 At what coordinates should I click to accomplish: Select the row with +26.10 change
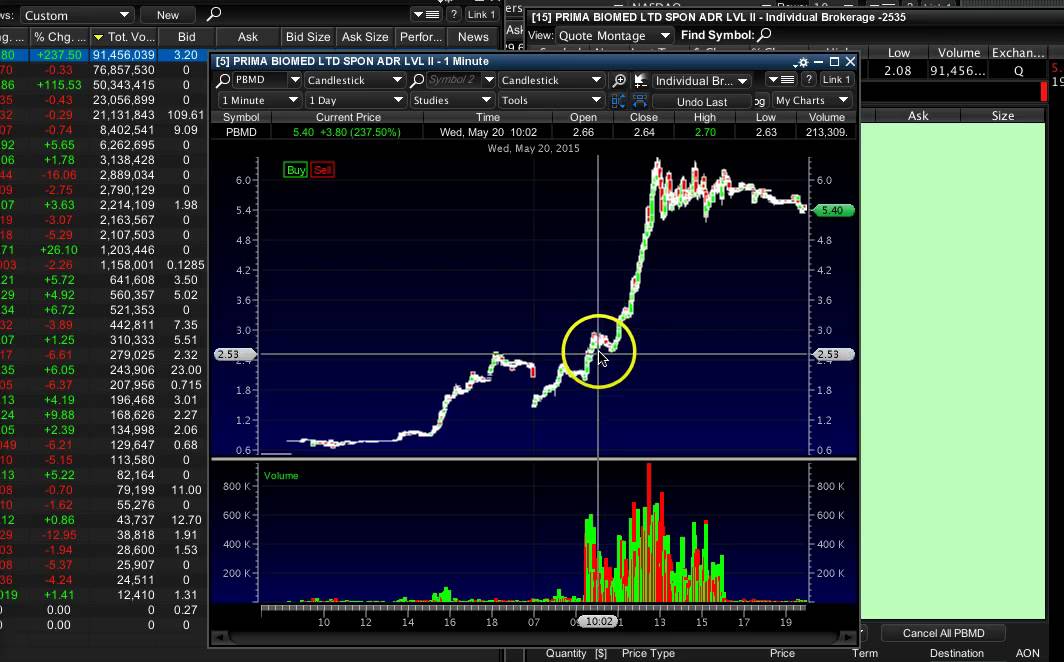tap(104, 250)
